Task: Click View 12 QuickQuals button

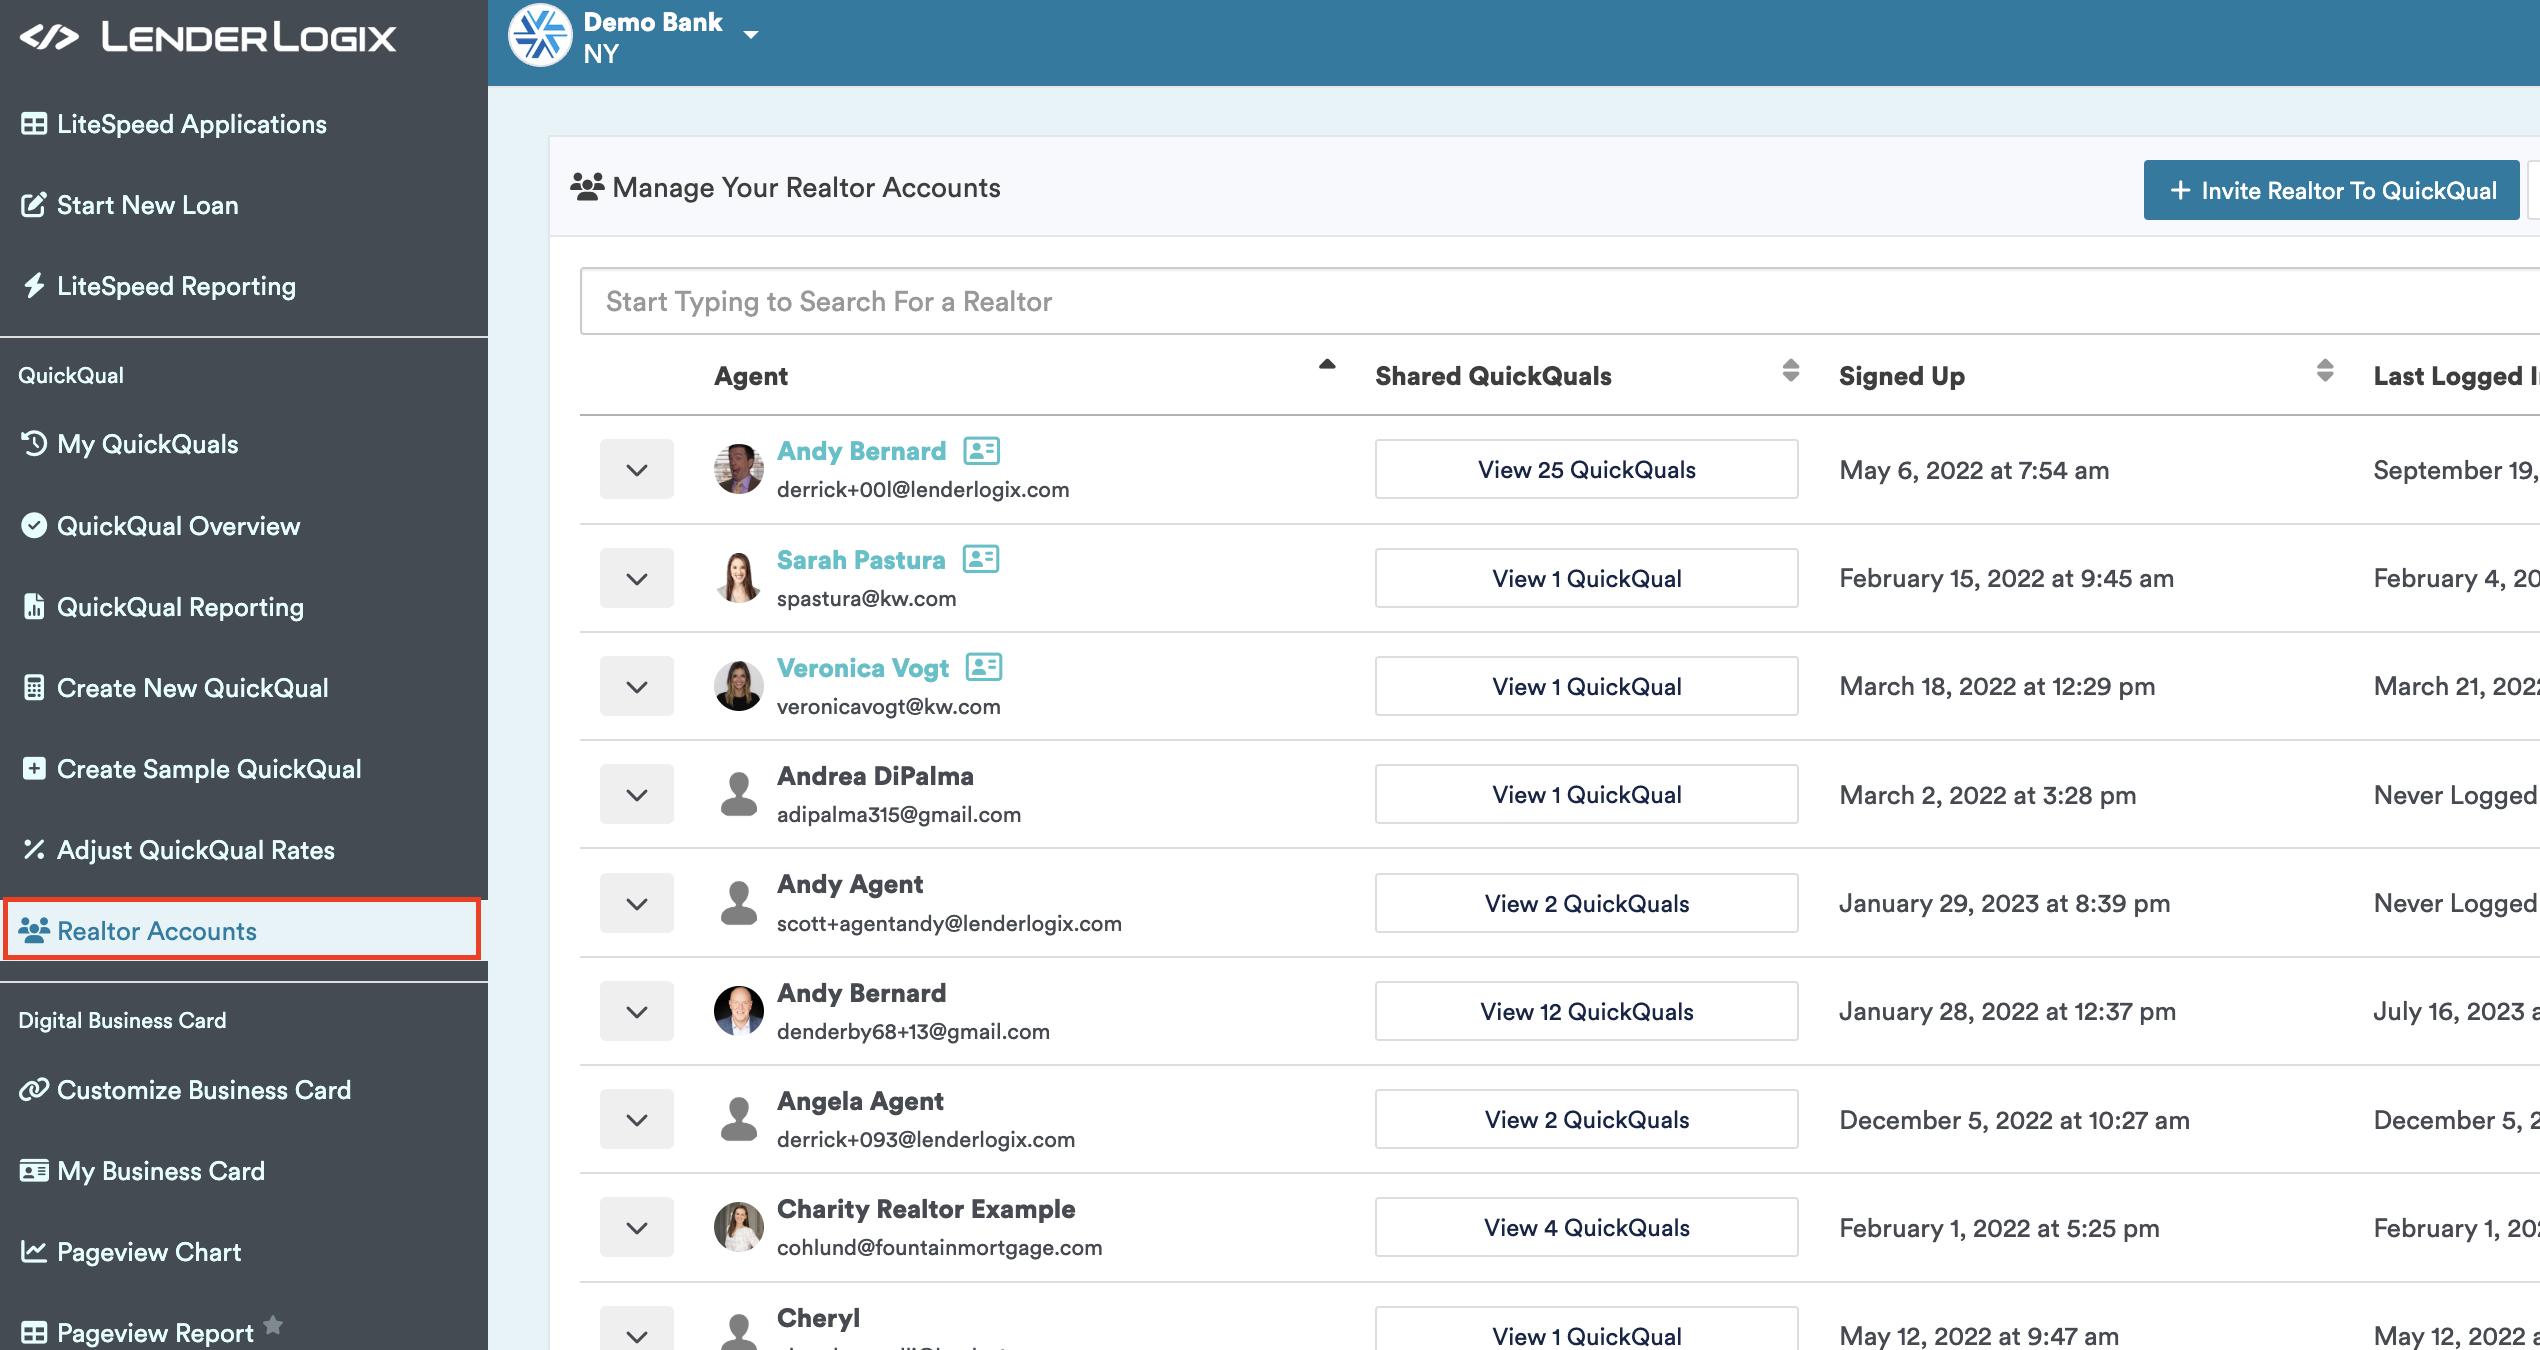Action: coord(1586,1011)
